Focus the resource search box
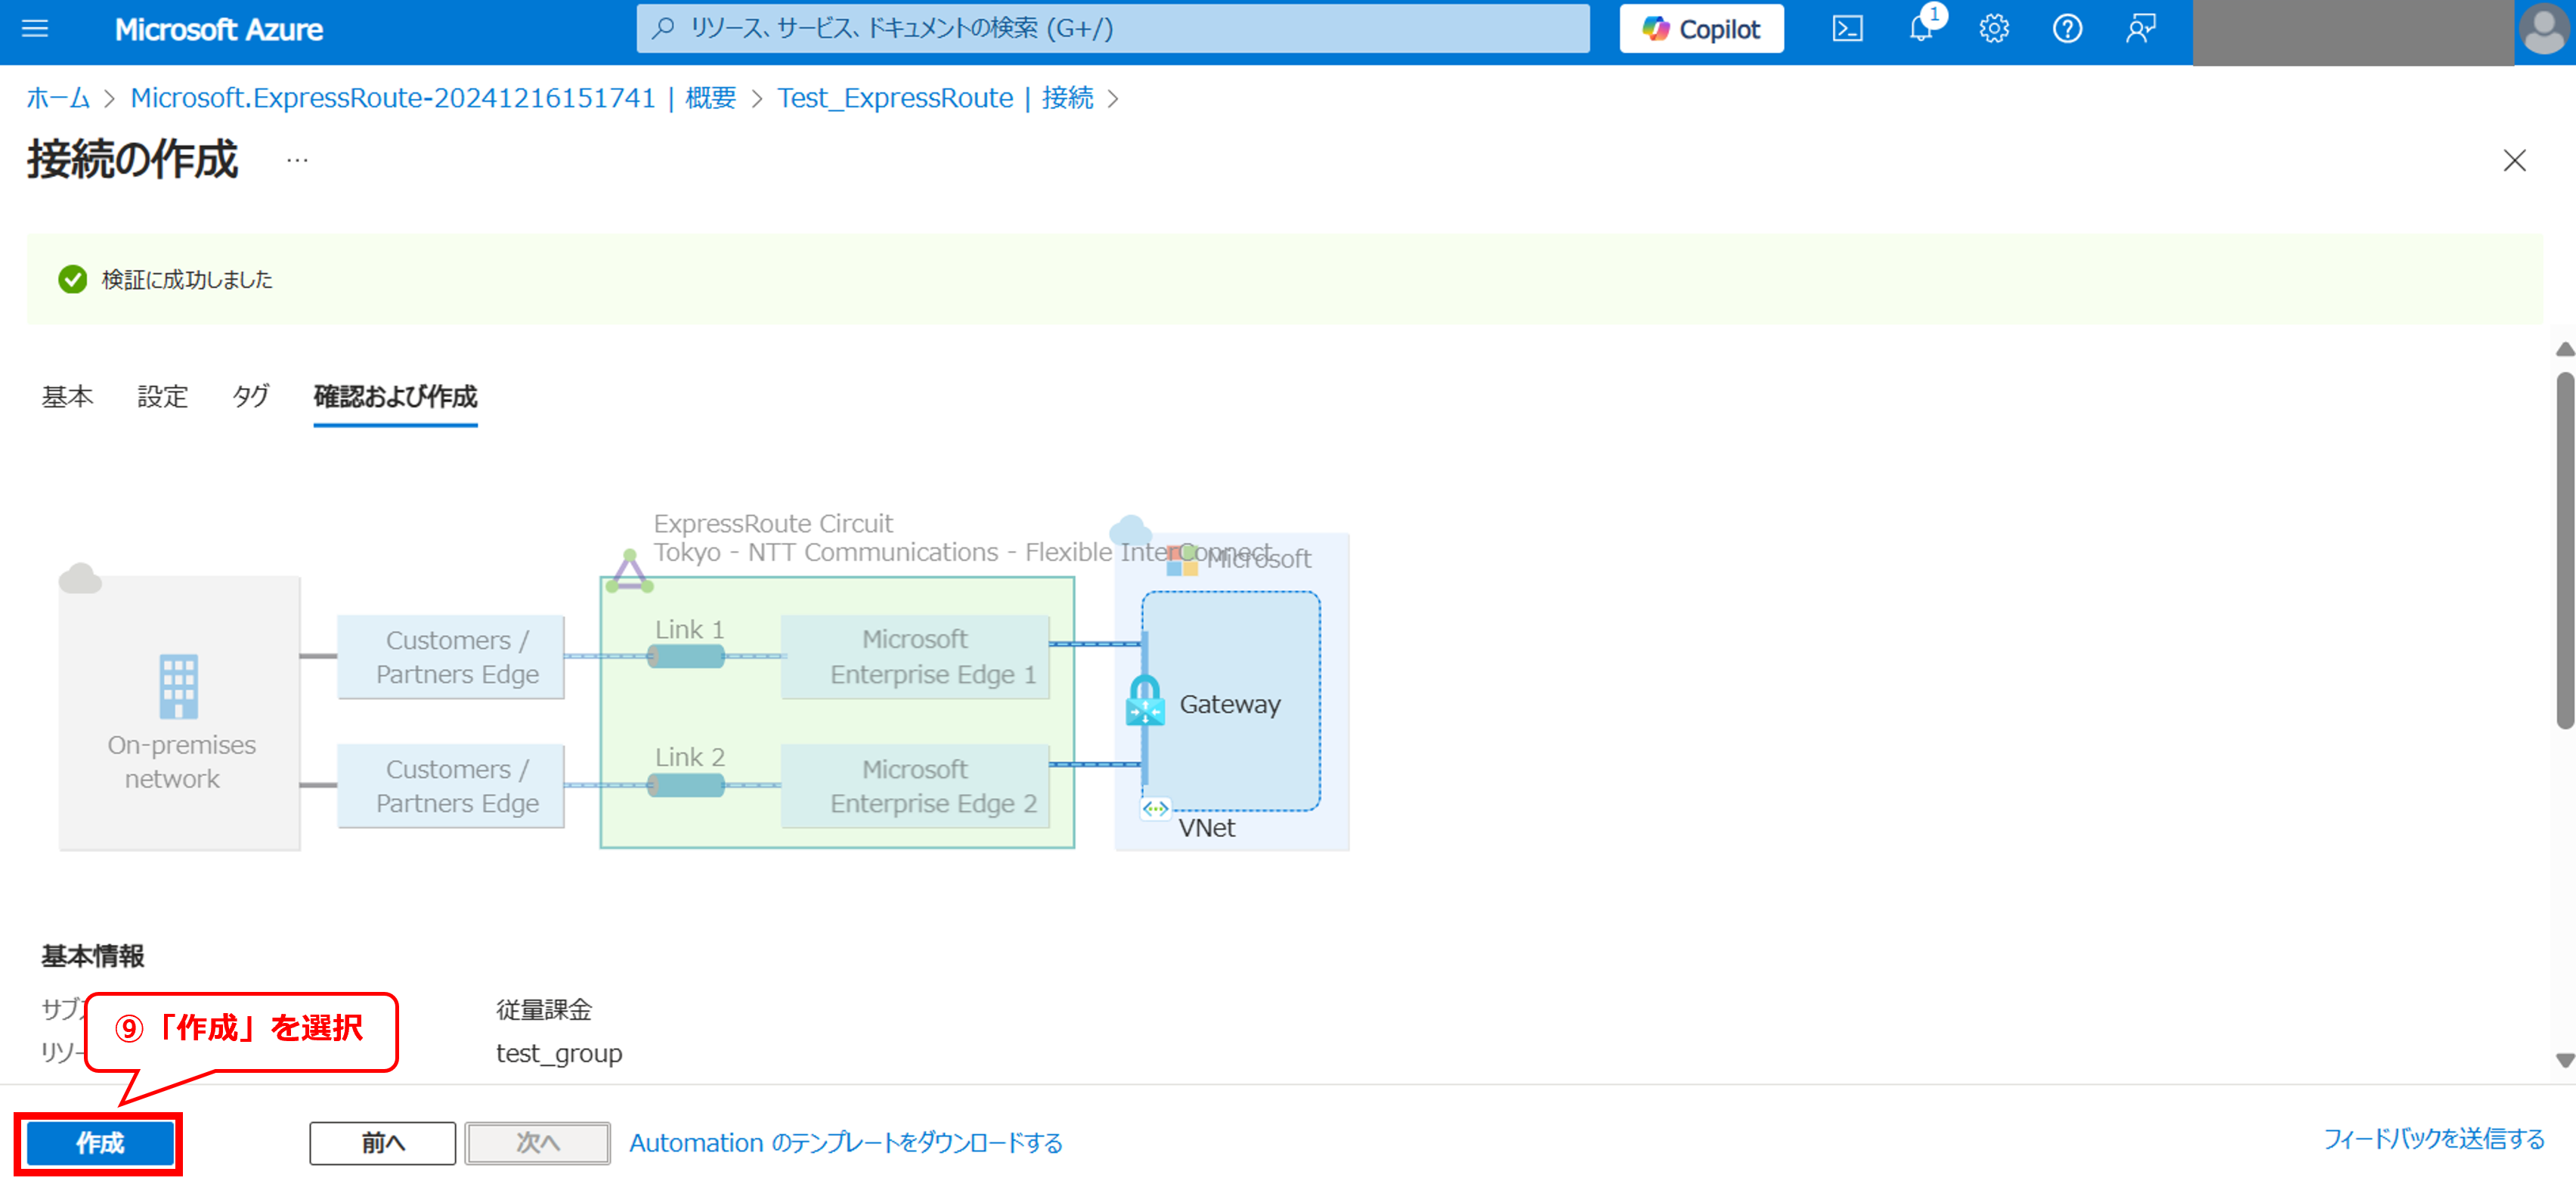 pyautogui.click(x=1112, y=28)
